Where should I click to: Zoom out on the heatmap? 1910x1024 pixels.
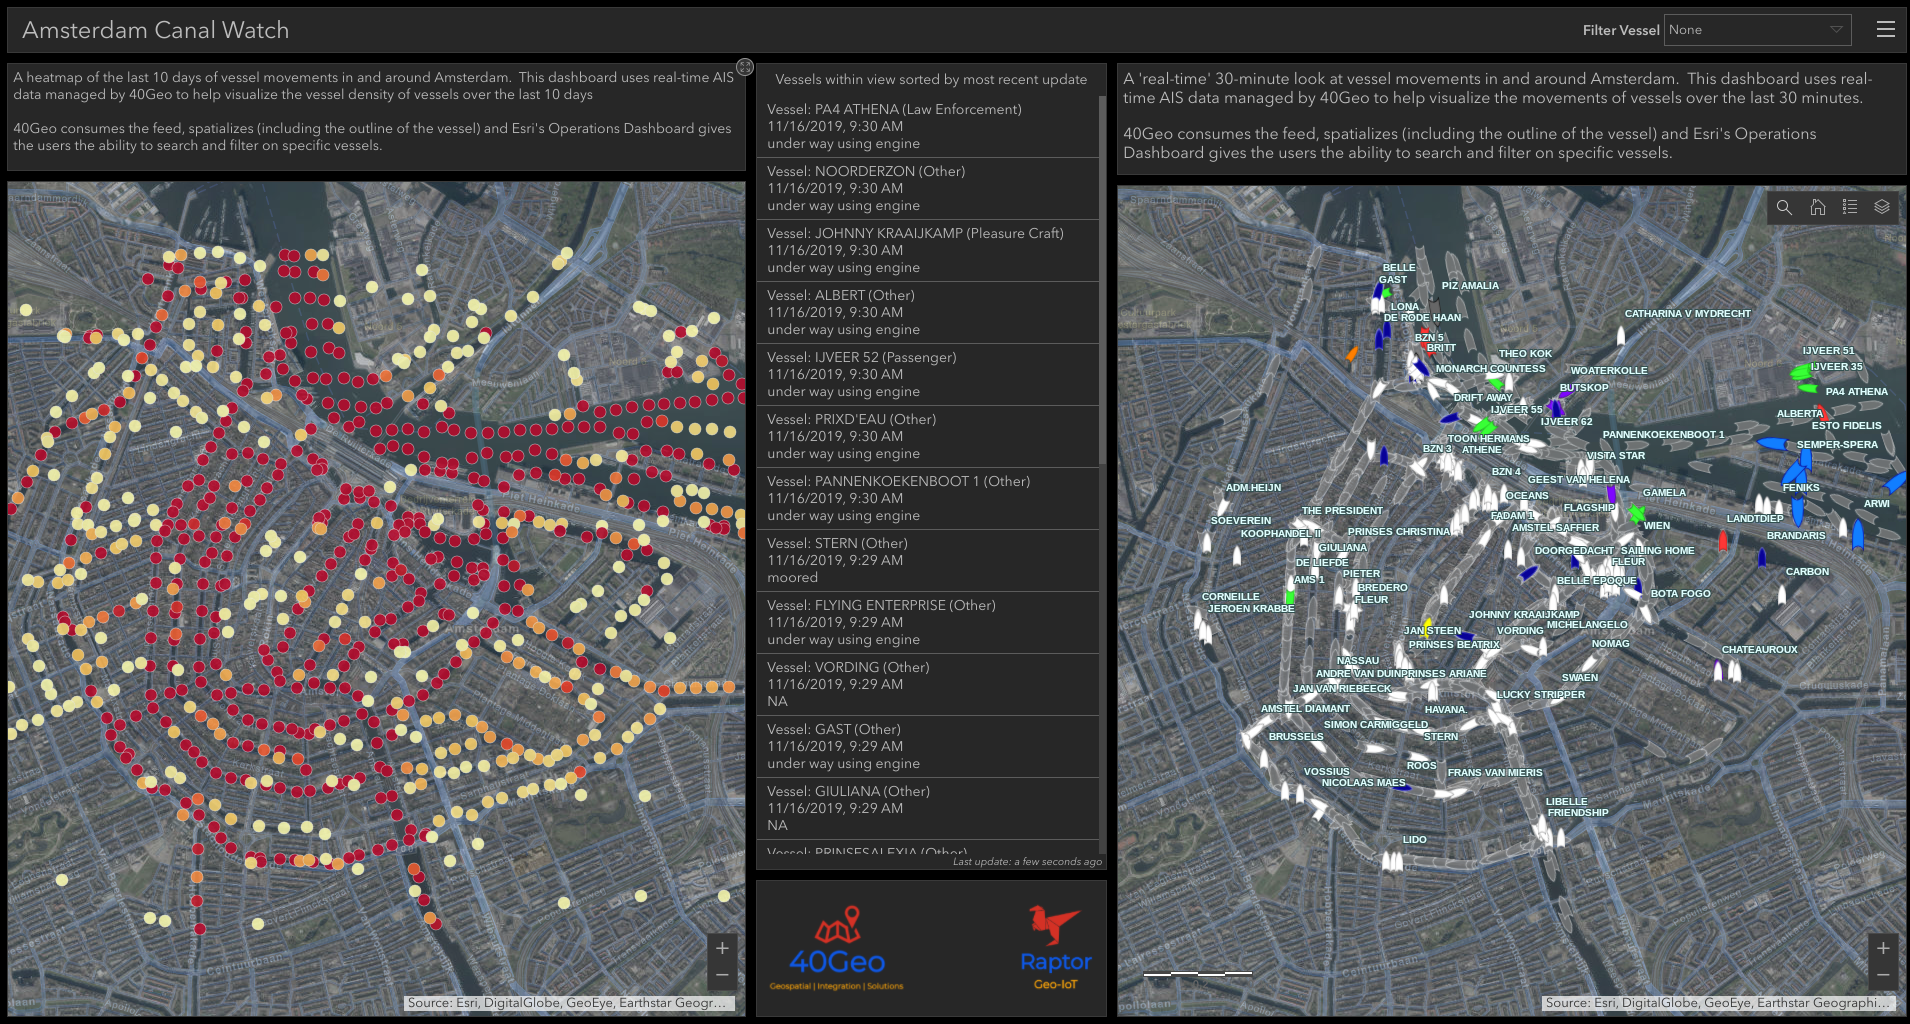722,975
